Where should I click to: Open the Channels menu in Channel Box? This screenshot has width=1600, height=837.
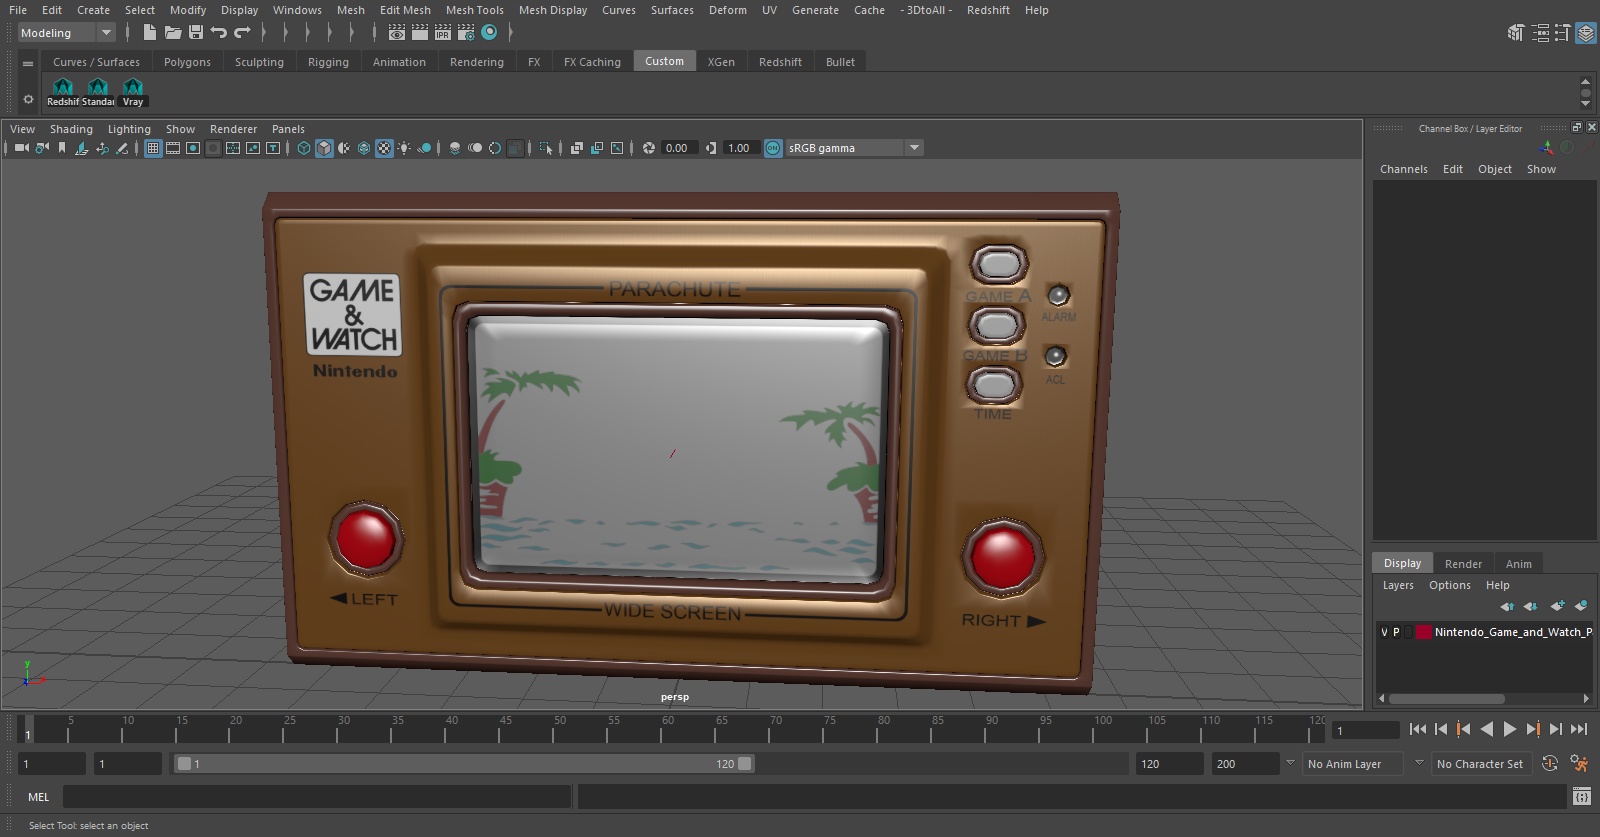(x=1403, y=169)
